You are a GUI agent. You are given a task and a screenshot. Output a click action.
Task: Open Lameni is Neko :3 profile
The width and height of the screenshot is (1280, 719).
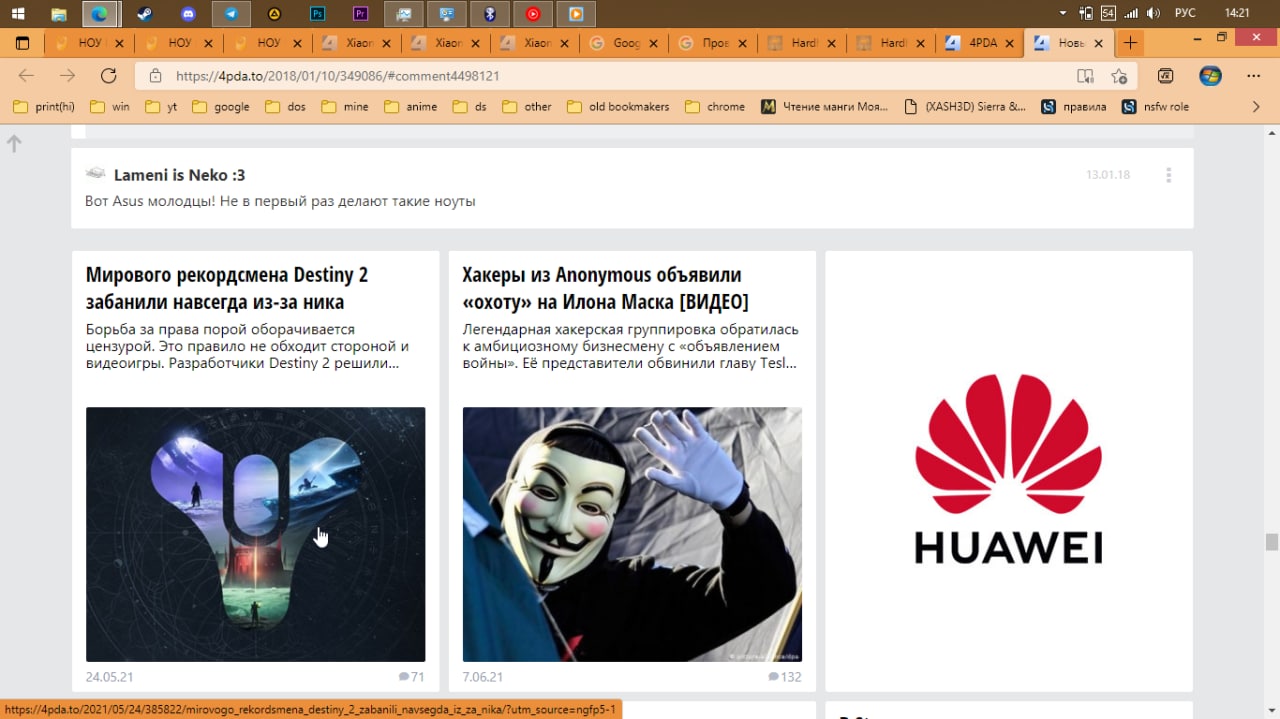[x=179, y=175]
